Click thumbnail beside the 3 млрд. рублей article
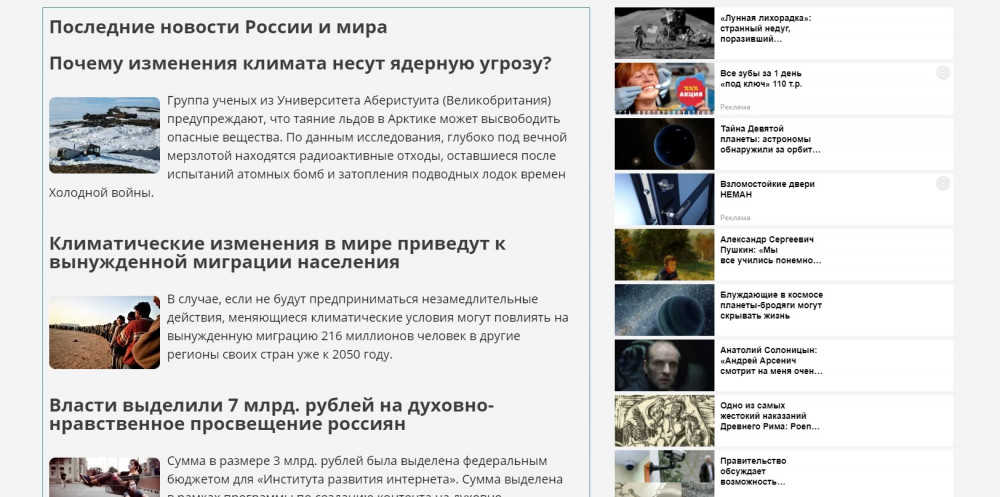 (105, 477)
